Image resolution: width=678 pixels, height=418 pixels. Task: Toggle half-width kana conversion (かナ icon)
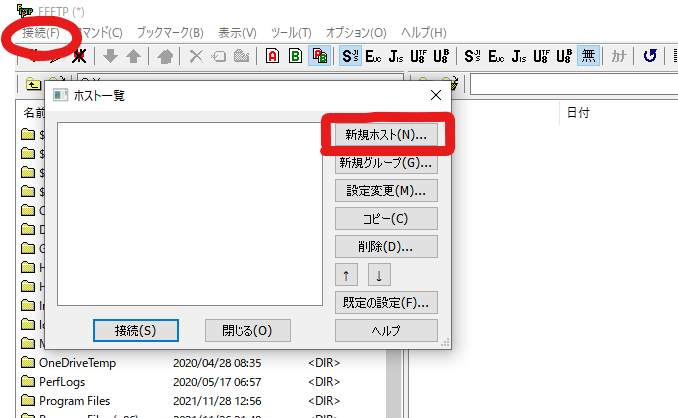pyautogui.click(x=619, y=56)
